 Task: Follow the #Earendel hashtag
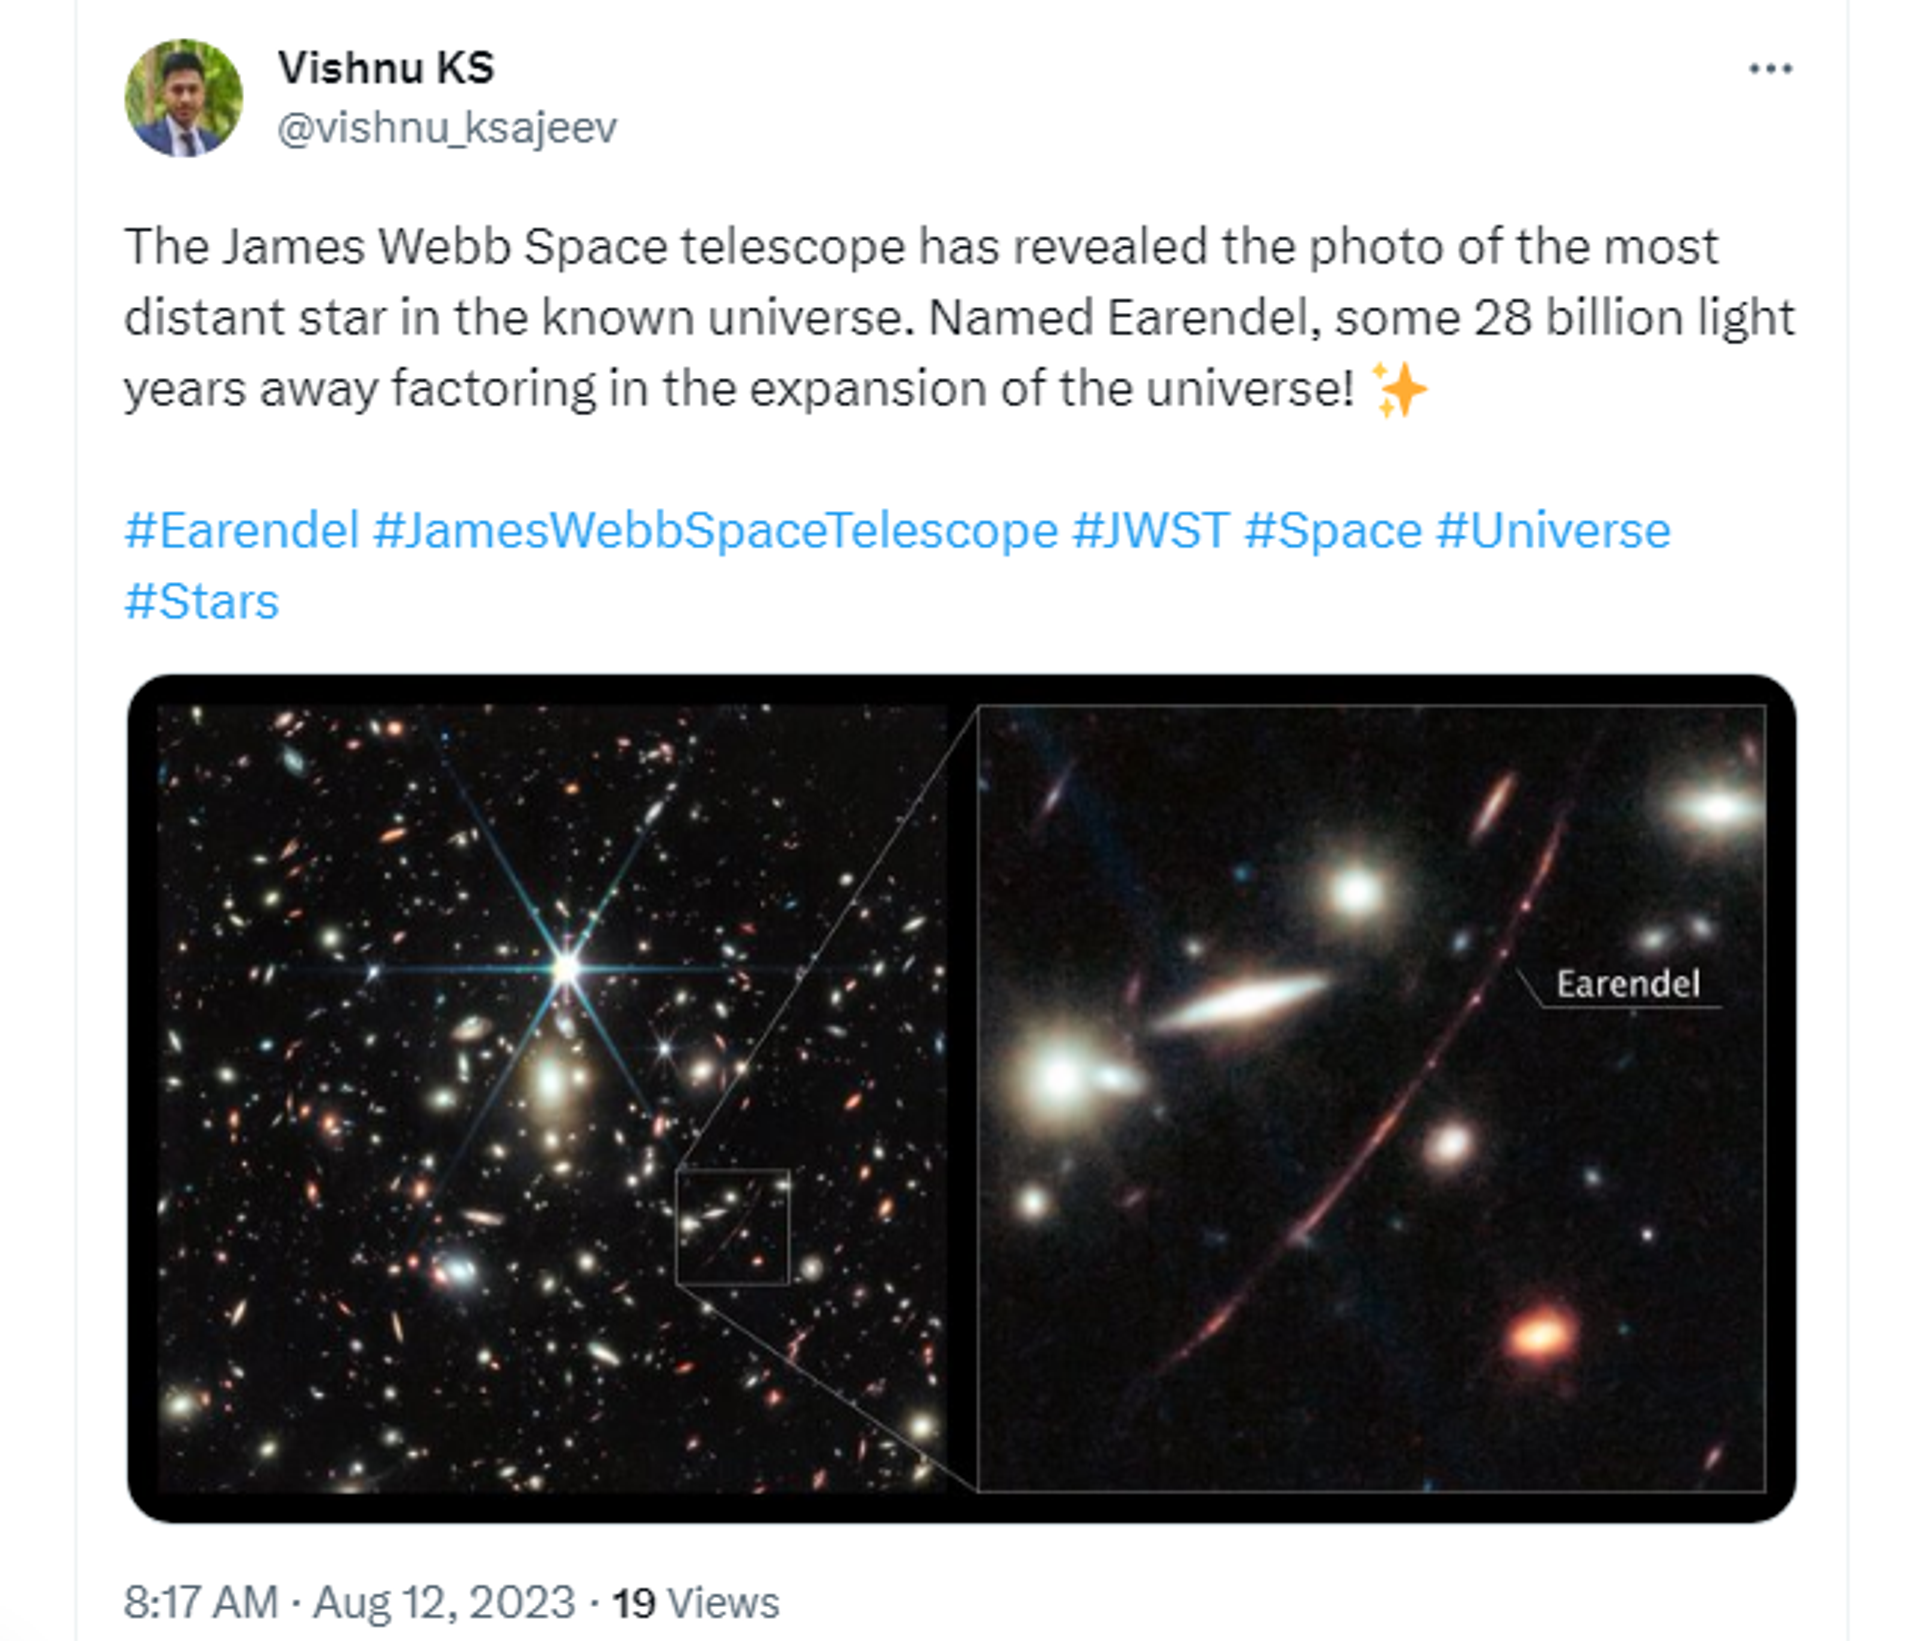point(241,530)
